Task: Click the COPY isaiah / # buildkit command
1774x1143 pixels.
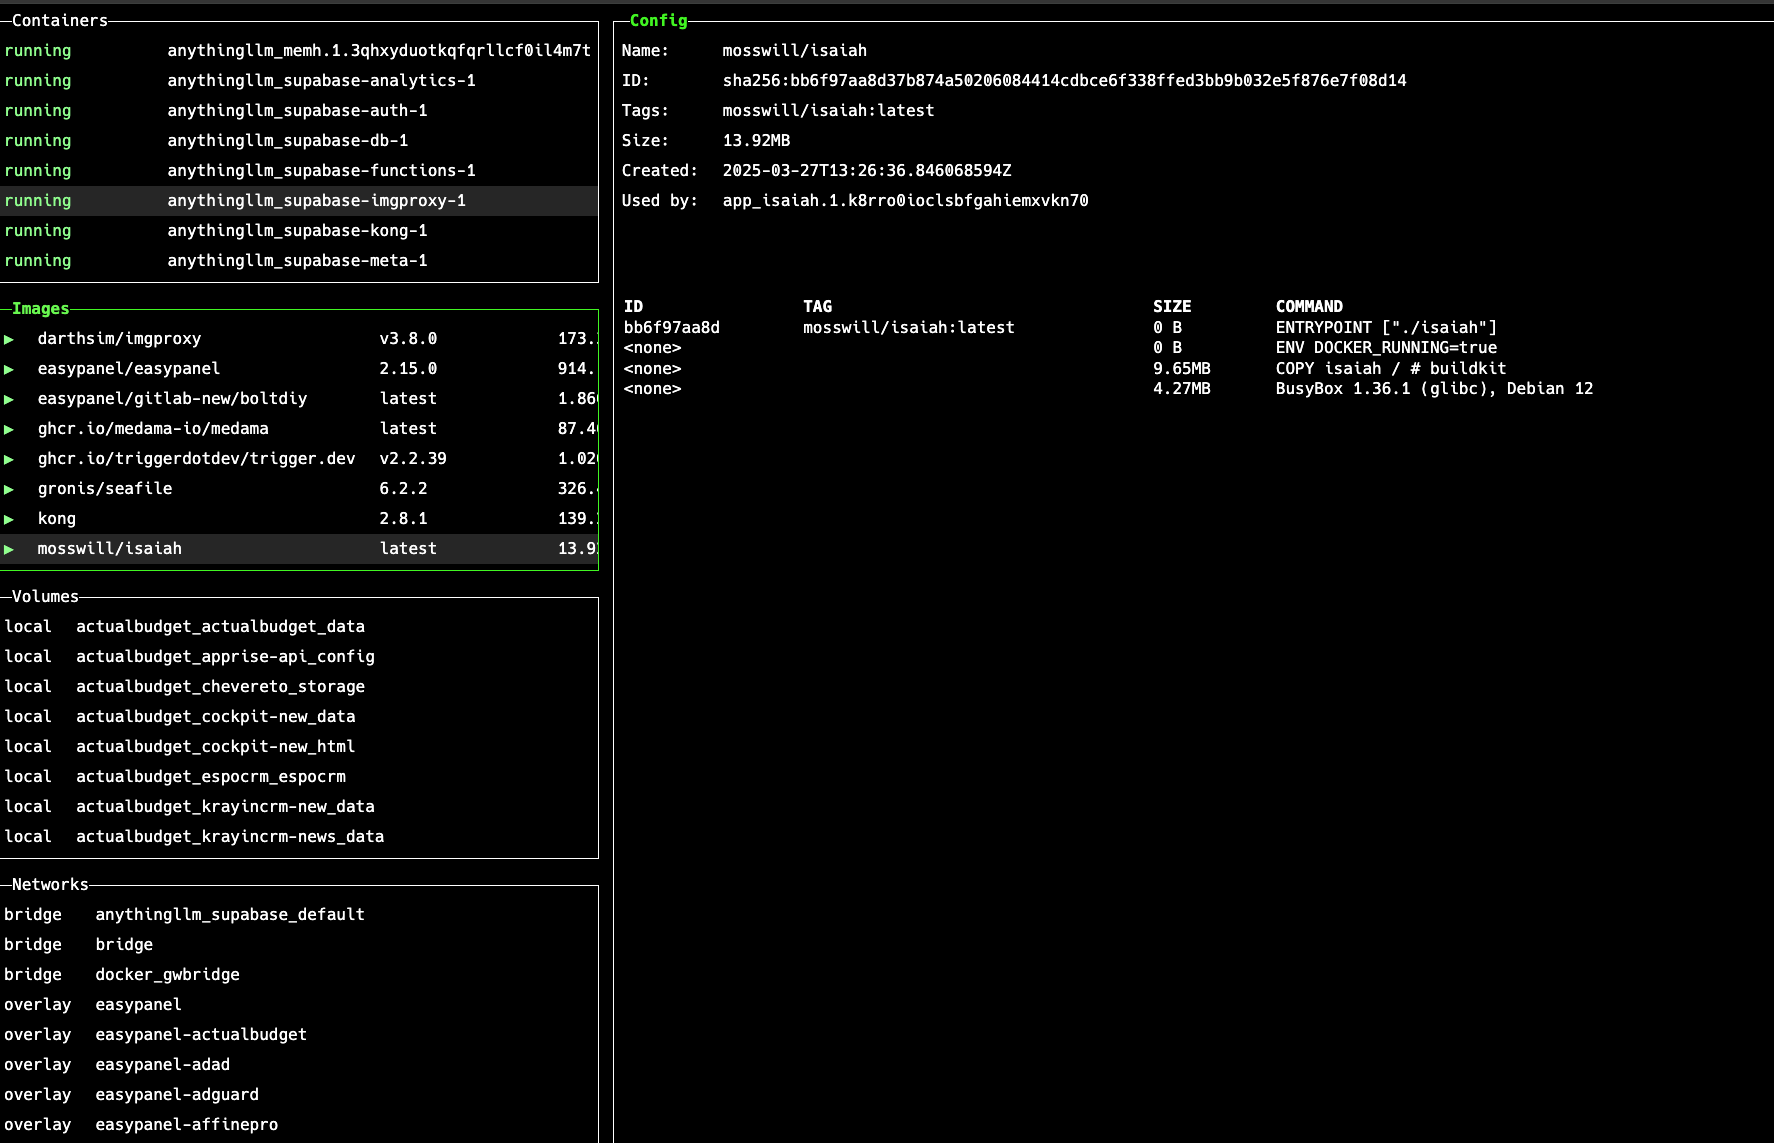Action: coord(1391,368)
